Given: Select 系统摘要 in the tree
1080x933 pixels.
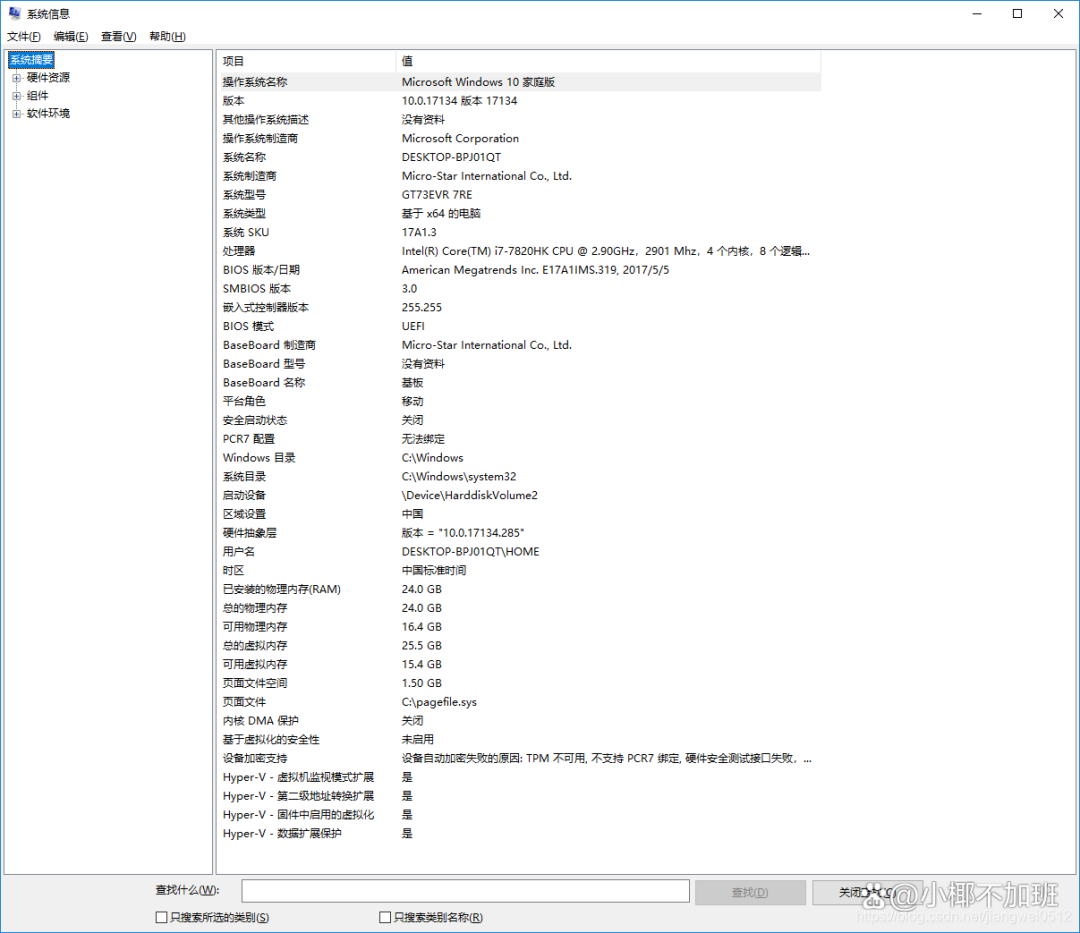Looking at the screenshot, I should click(x=32, y=60).
